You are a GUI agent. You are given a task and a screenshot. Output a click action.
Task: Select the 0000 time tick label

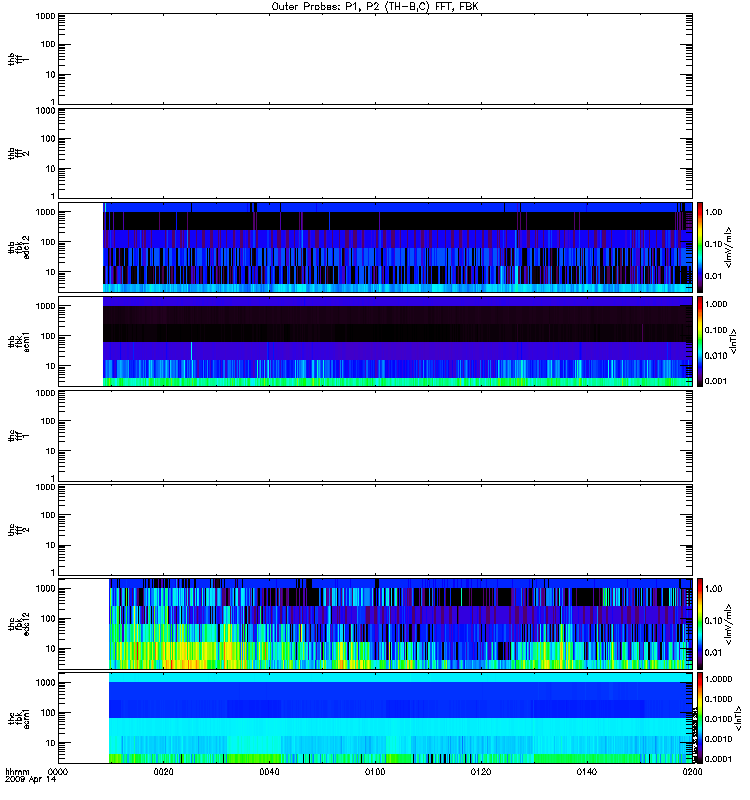(x=58, y=771)
